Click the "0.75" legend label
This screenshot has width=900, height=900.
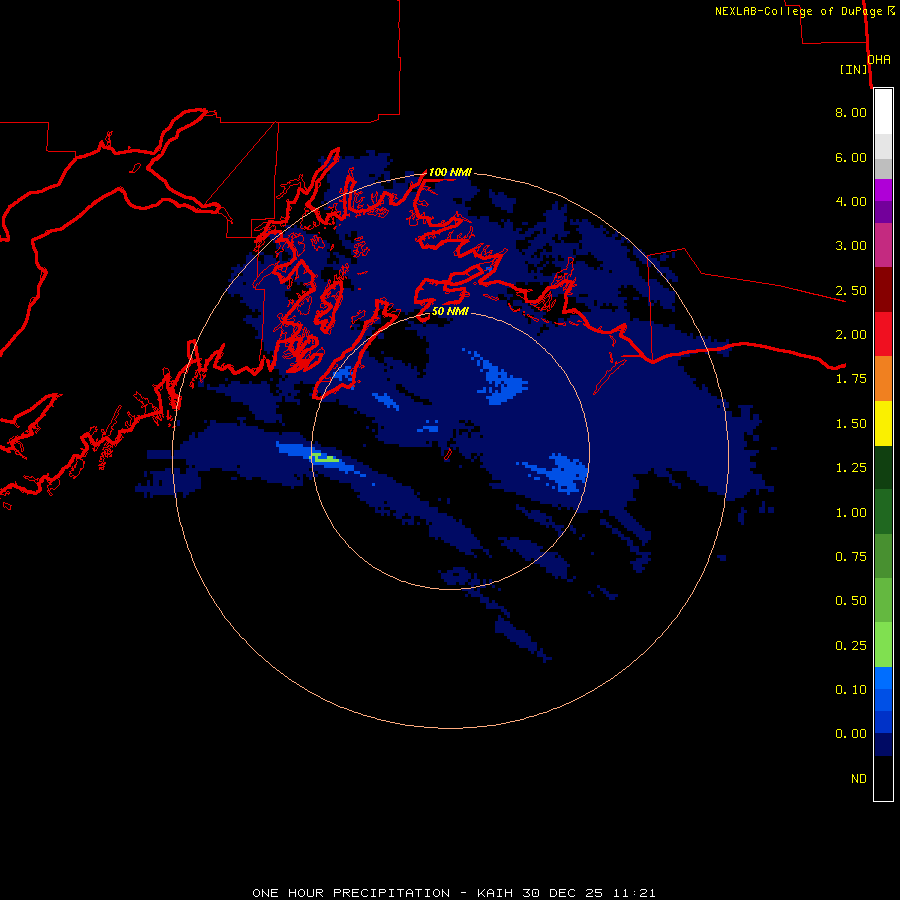pyautogui.click(x=851, y=557)
